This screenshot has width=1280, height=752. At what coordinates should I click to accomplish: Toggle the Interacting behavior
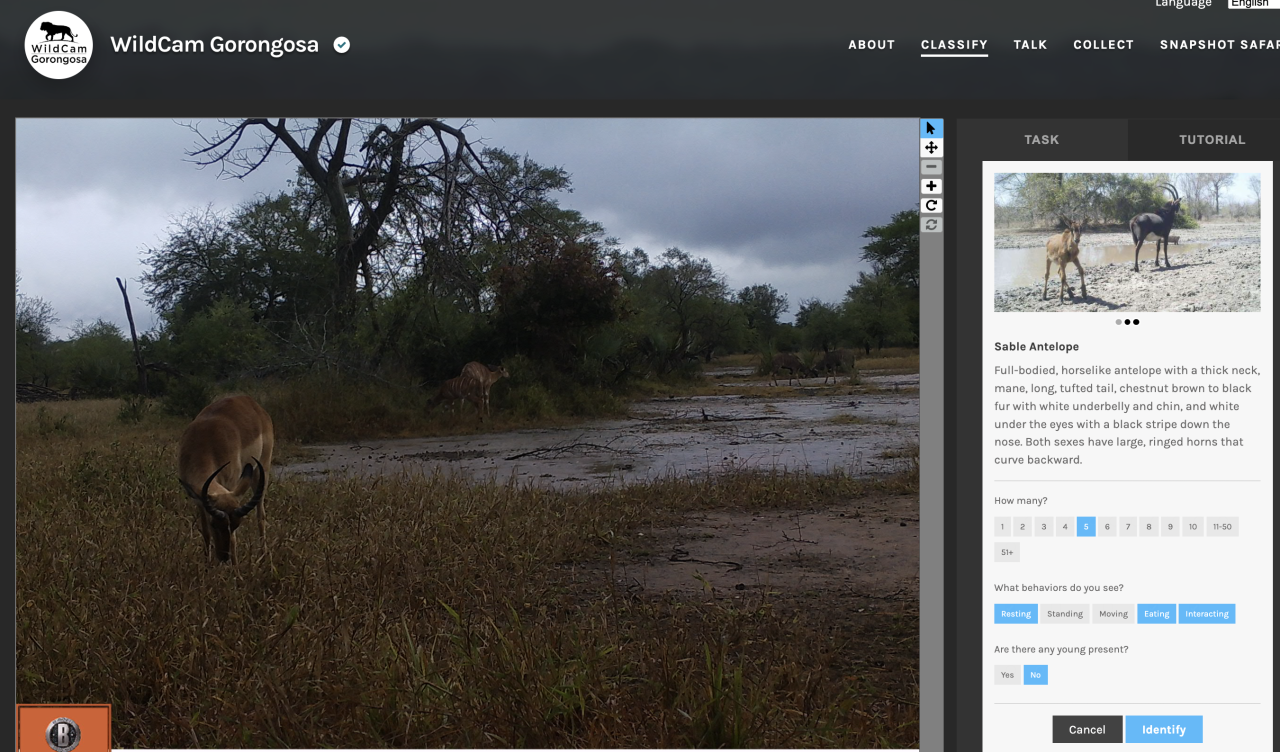1207,614
